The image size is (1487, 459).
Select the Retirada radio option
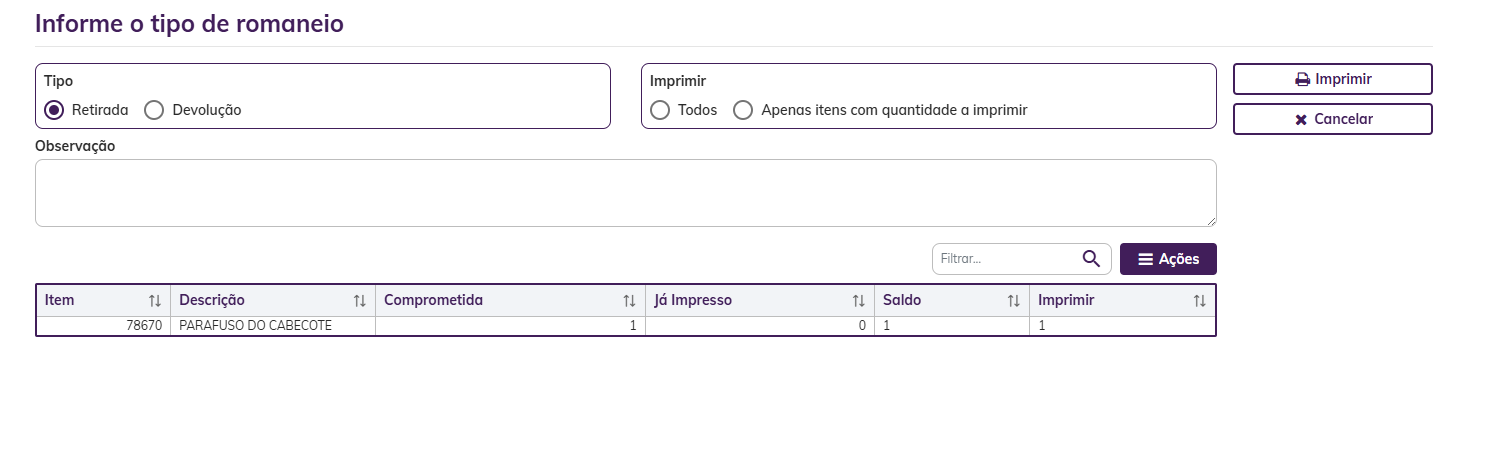click(54, 110)
